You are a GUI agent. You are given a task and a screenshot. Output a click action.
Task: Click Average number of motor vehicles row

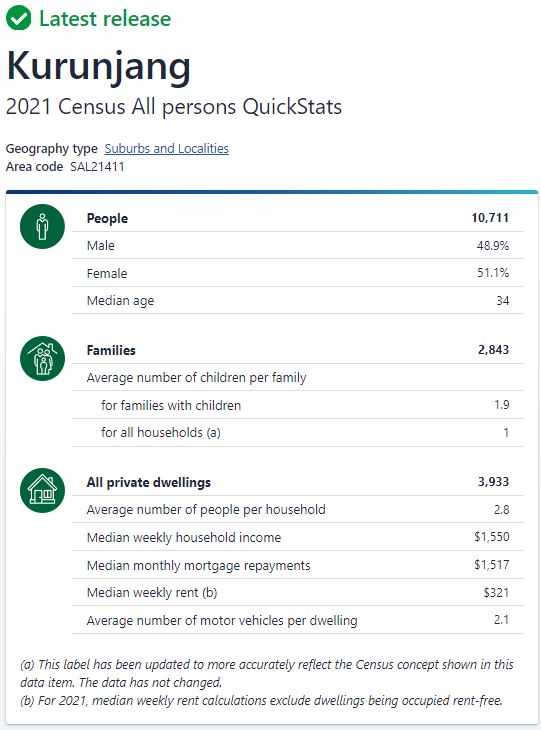(x=298, y=620)
